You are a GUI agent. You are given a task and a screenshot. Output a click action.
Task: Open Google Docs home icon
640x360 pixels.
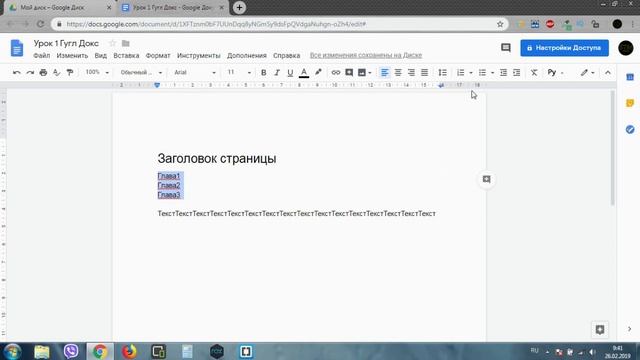[17, 48]
